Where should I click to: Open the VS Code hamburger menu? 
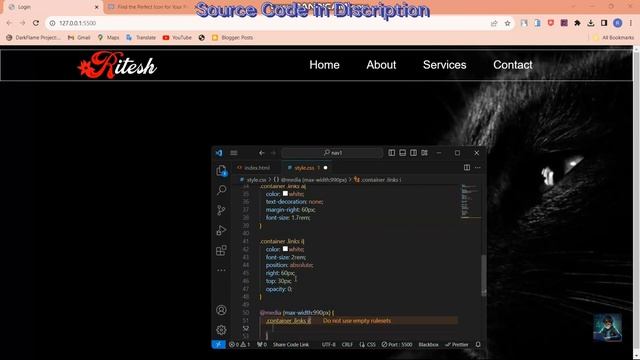[x=234, y=153]
